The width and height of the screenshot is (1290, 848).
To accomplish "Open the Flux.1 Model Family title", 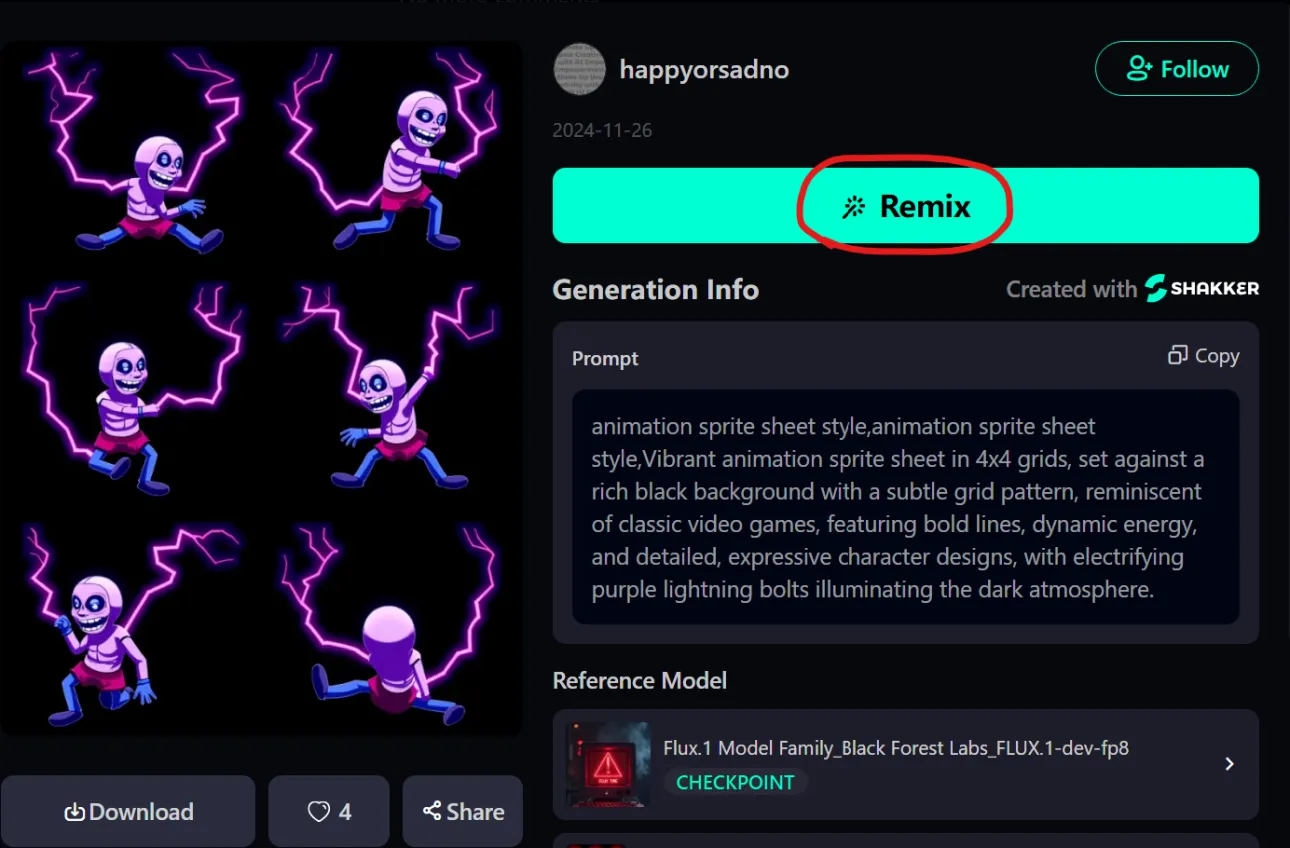I will coord(895,748).
